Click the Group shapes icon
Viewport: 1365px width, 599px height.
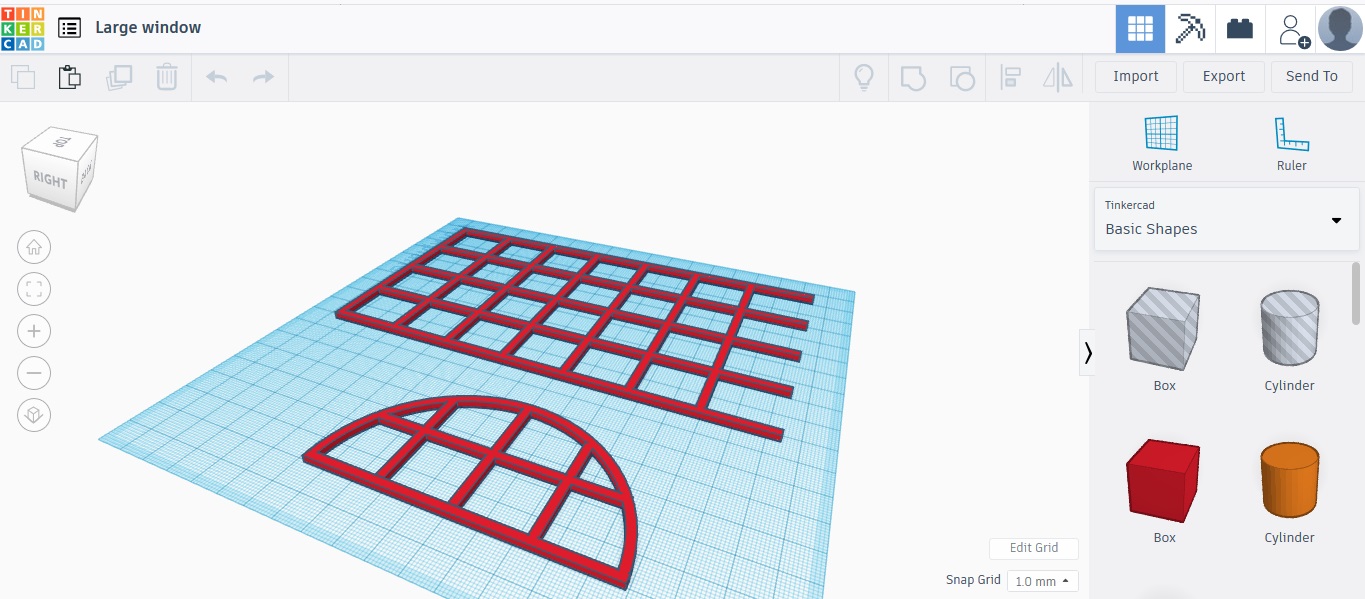pos(913,77)
